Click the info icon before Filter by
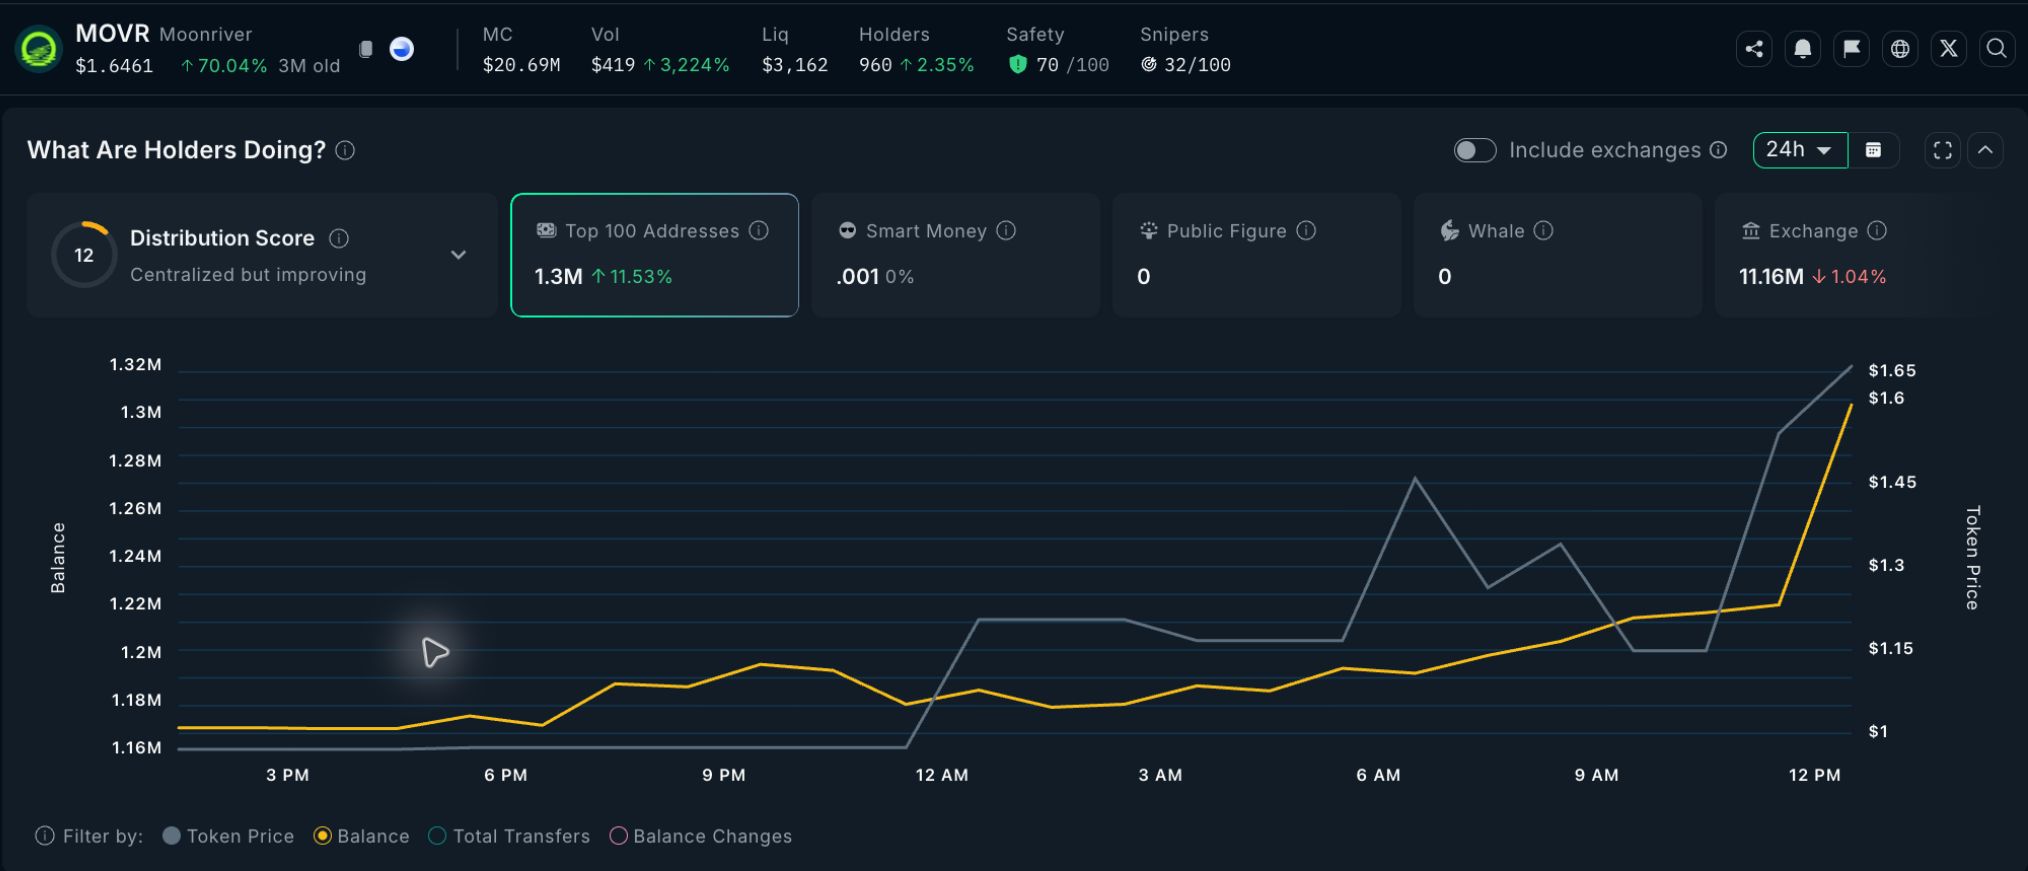This screenshot has width=2028, height=871. pyautogui.click(x=45, y=836)
